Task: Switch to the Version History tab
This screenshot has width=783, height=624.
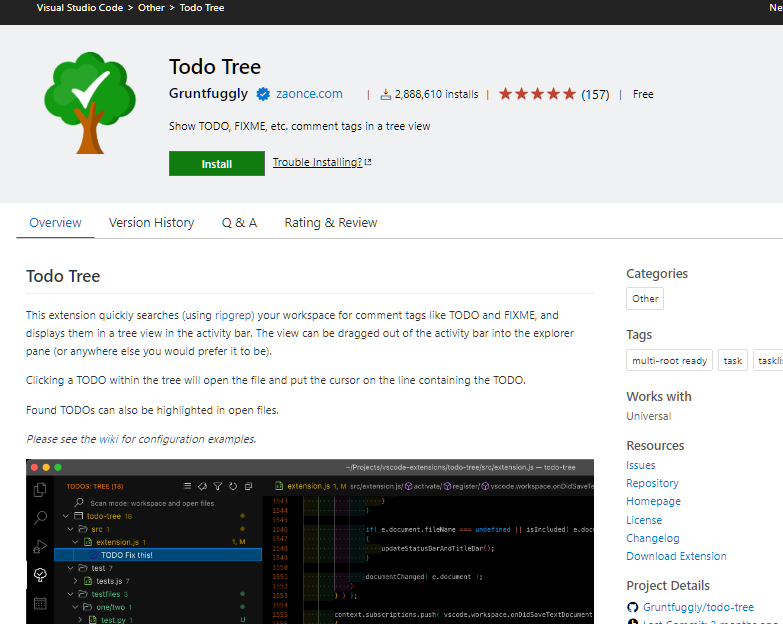Action: (151, 223)
